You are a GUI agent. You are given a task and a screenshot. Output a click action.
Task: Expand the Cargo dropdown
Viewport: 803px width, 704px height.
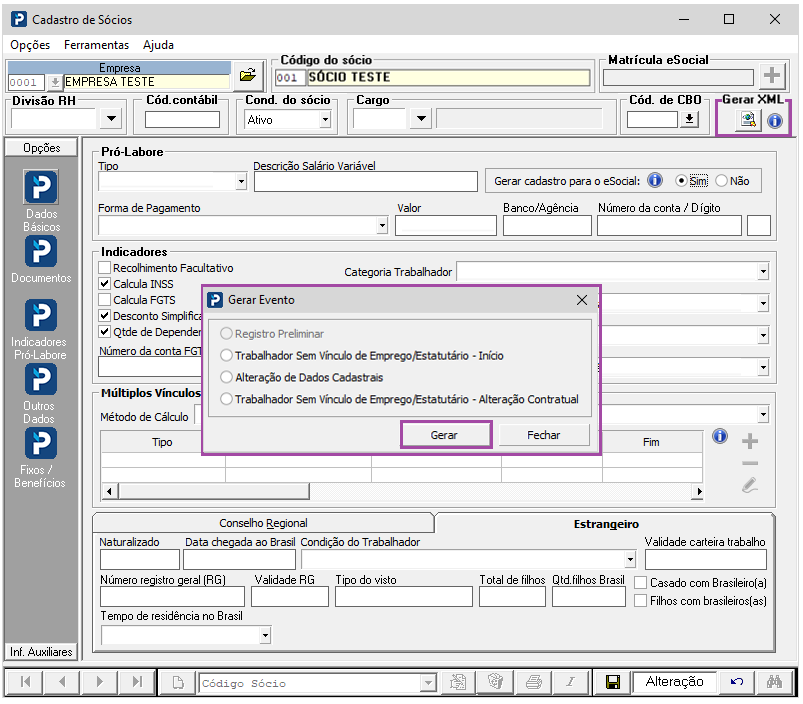tap(421, 119)
